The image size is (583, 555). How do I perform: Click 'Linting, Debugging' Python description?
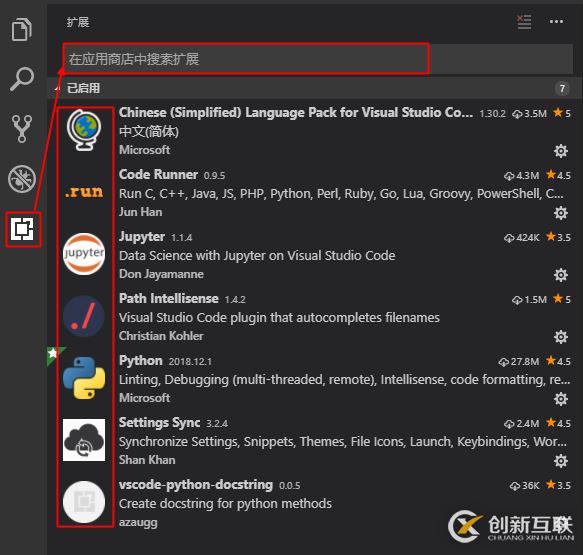point(344,380)
